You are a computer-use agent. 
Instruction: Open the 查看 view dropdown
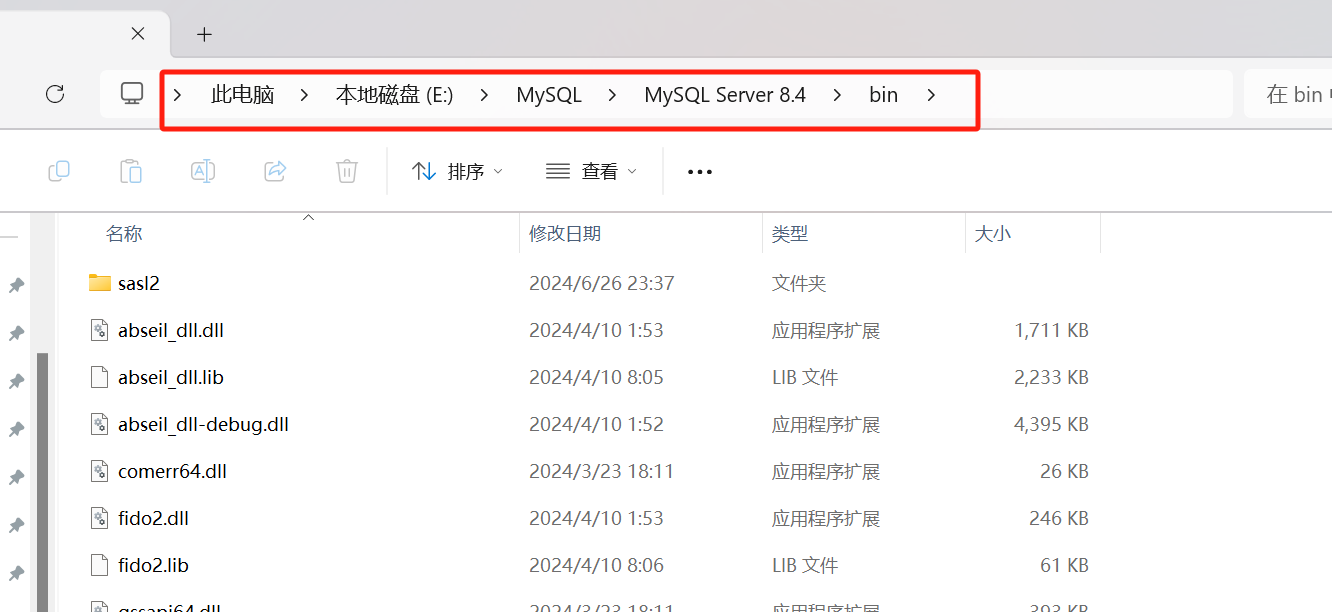tap(591, 172)
